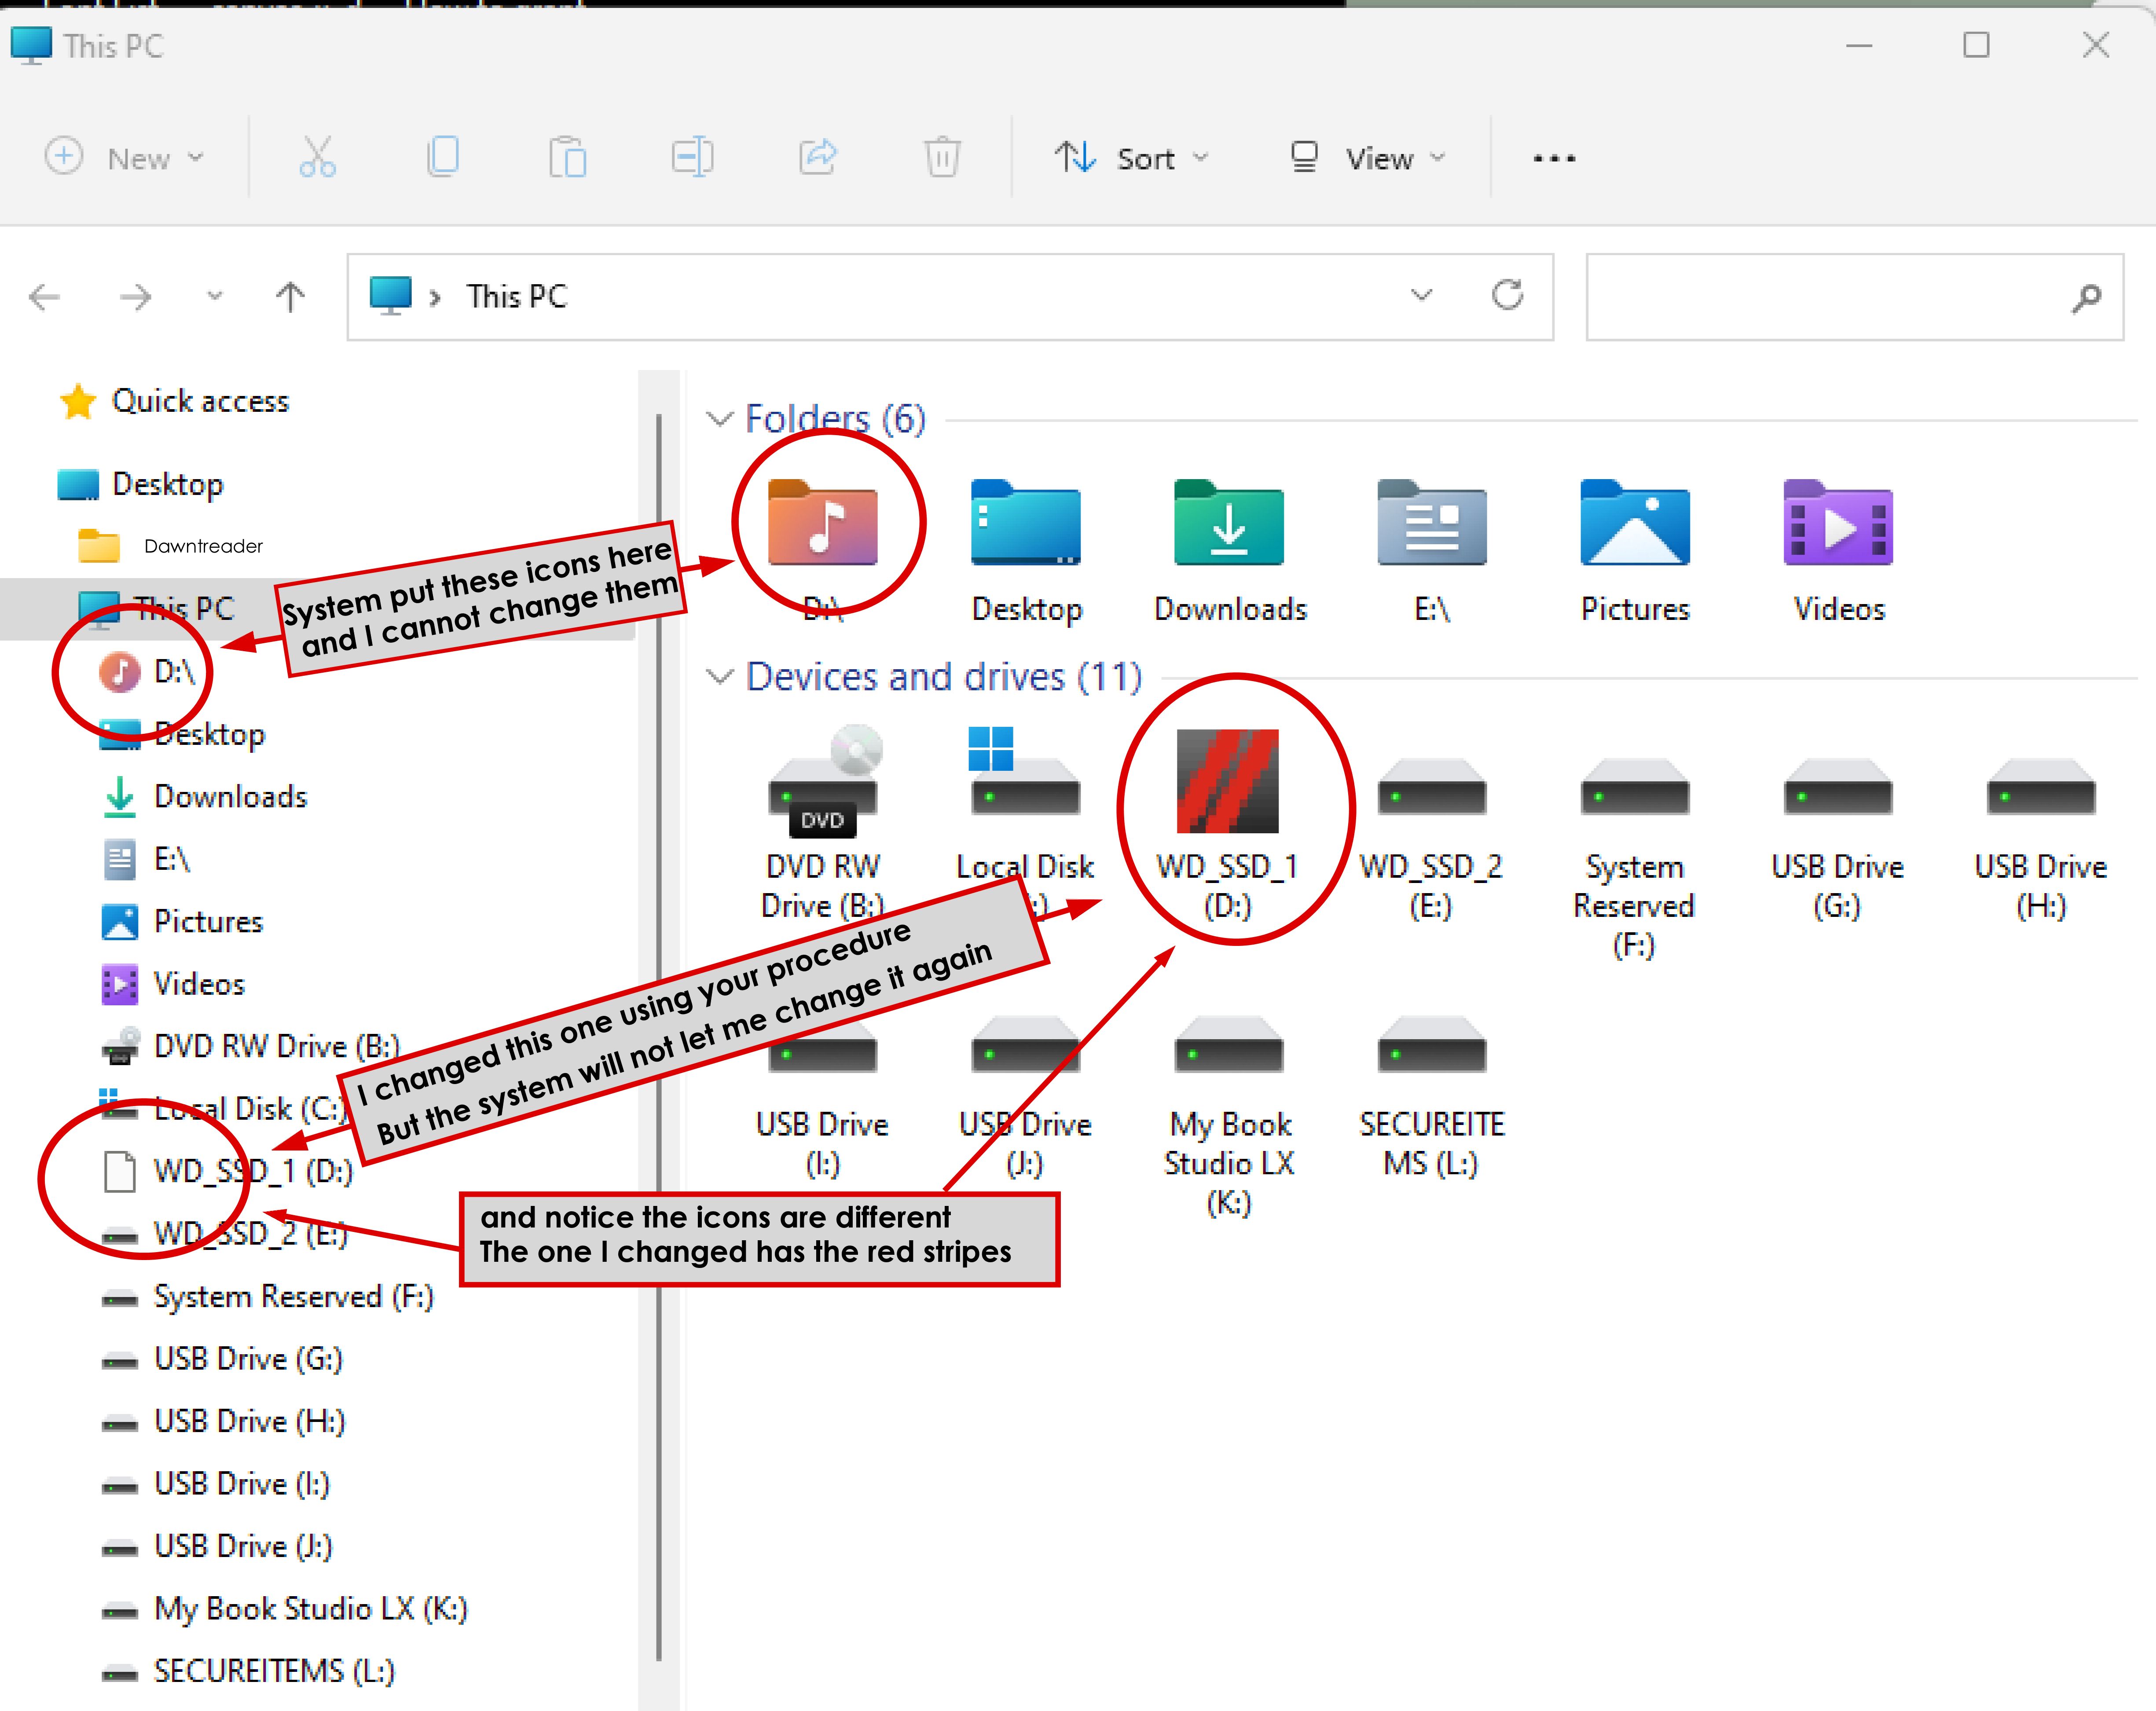Click the Copy icon on the toolbar
Screen dimensions: 2156x1711
443,157
